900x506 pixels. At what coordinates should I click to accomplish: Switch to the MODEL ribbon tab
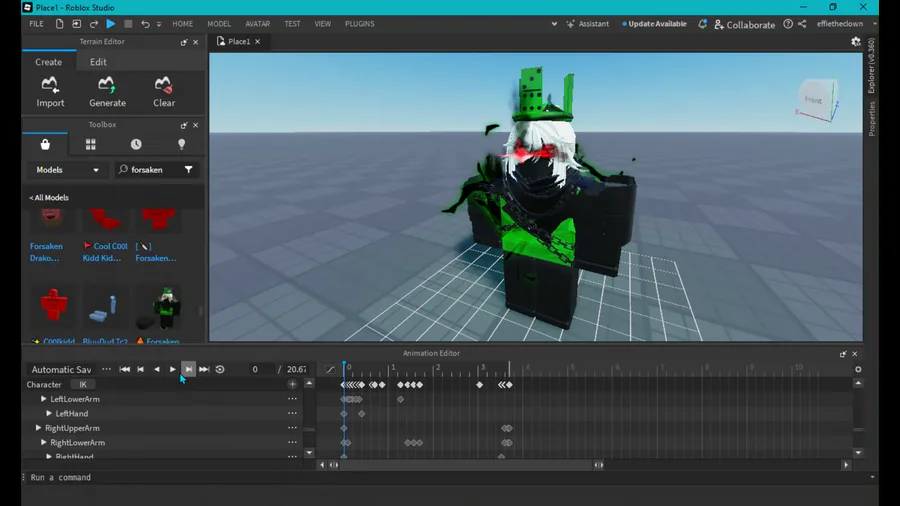[x=219, y=24]
